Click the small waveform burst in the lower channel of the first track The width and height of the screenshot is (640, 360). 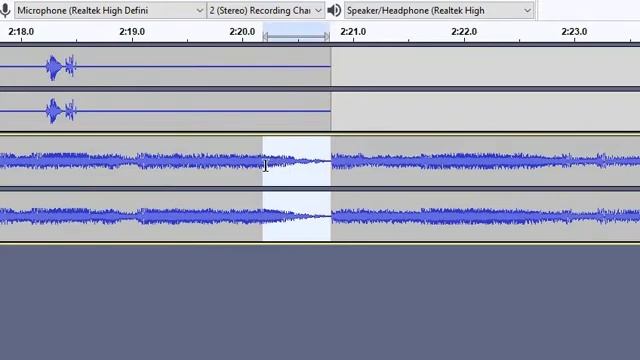click(60, 111)
